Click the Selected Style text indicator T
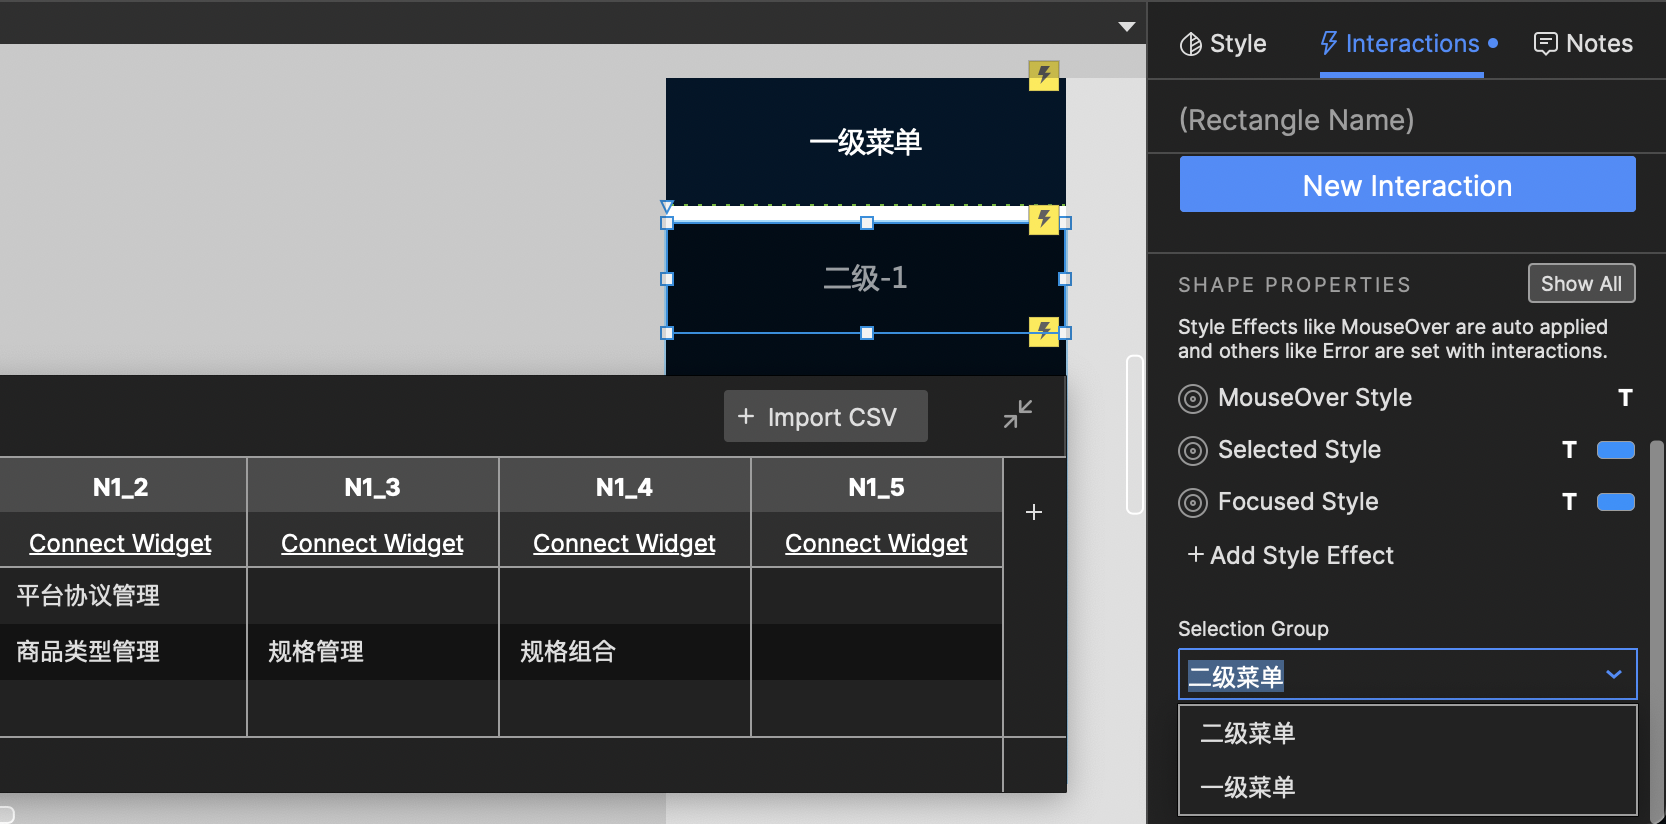The height and width of the screenshot is (824, 1666). tap(1569, 450)
